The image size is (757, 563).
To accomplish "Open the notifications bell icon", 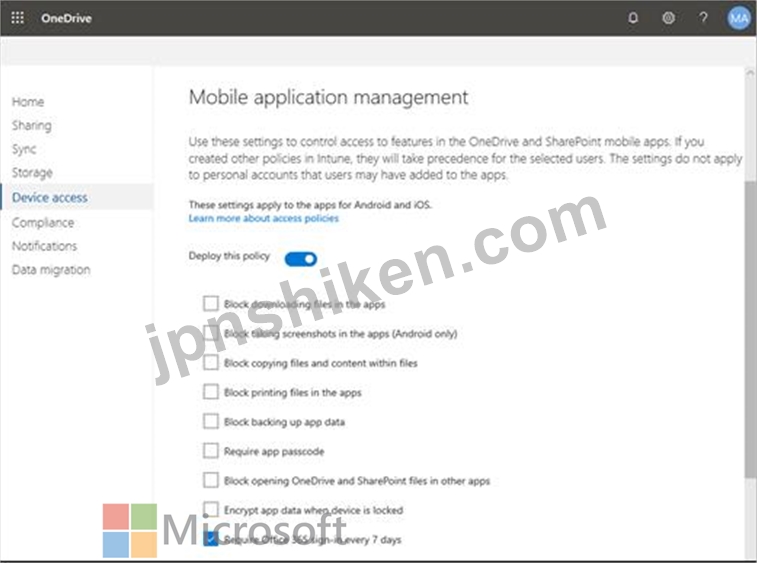I will coord(633,18).
